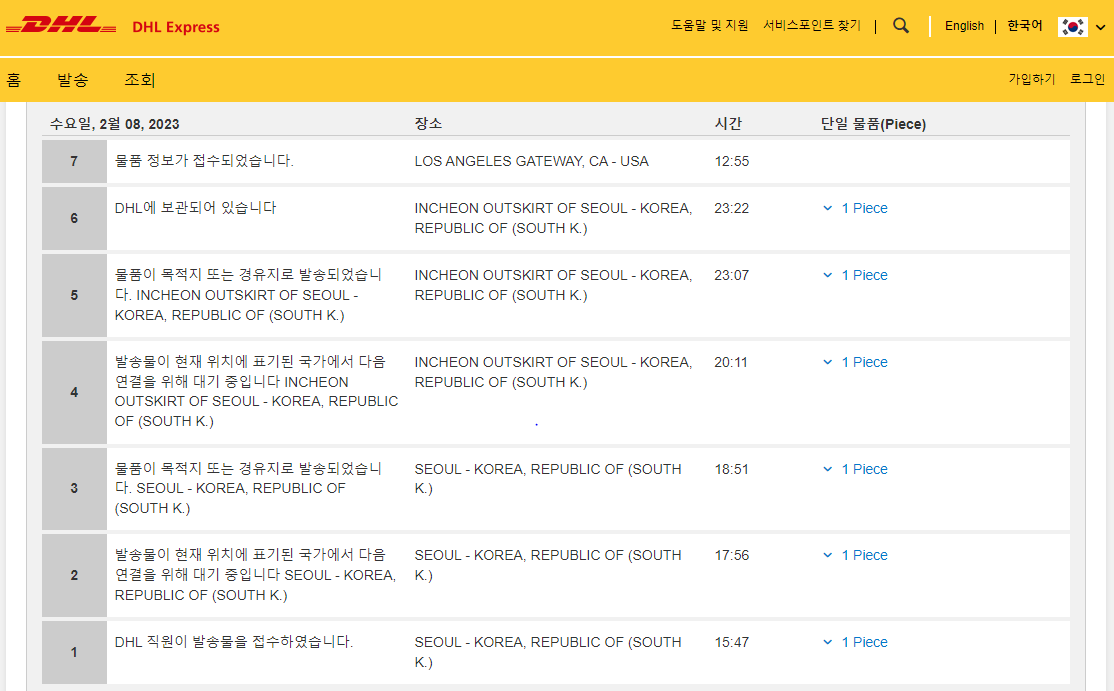
Task: Click 1 Piece link in row 5
Action: point(865,275)
